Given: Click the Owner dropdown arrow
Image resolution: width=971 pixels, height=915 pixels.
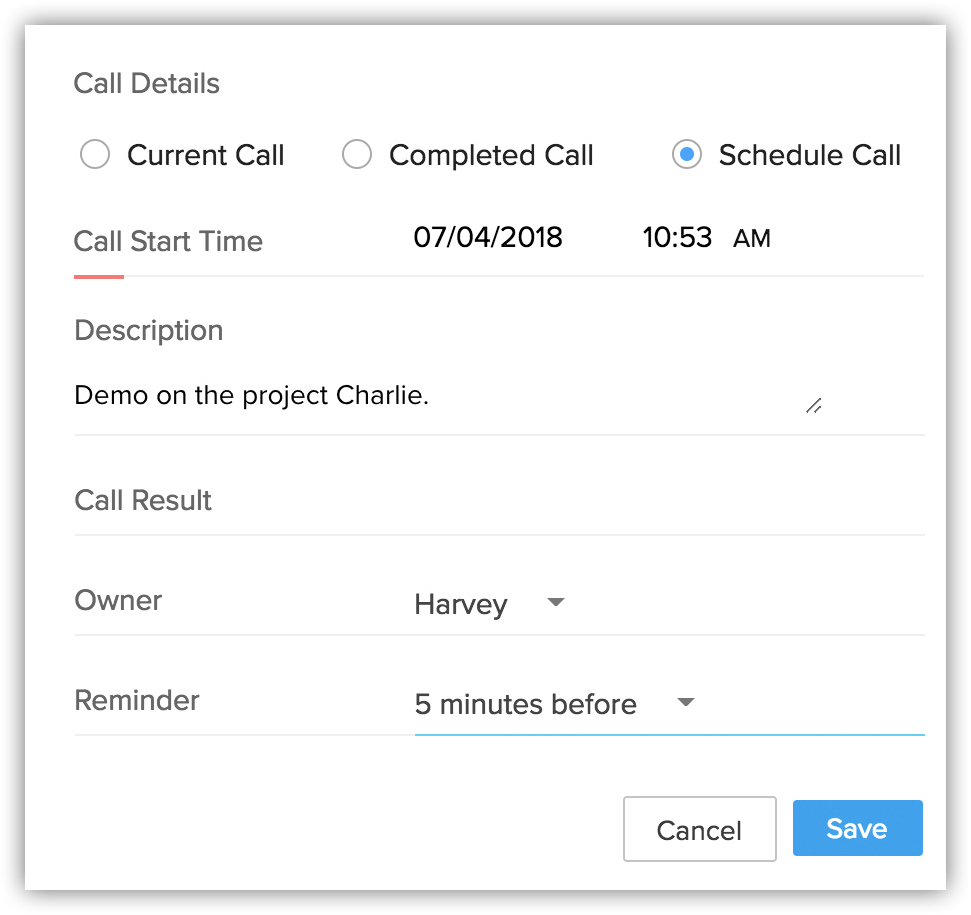Looking at the screenshot, I should pyautogui.click(x=557, y=602).
